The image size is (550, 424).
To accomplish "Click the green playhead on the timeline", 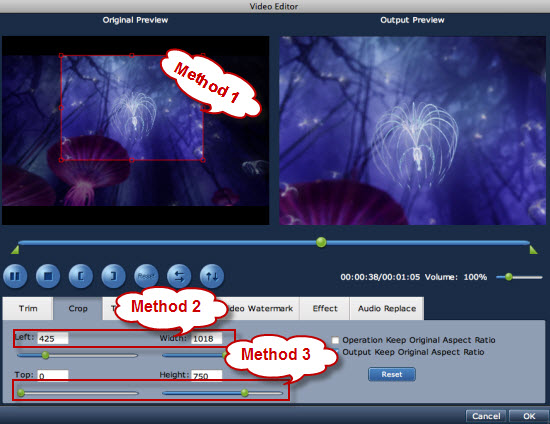I will coord(321,242).
